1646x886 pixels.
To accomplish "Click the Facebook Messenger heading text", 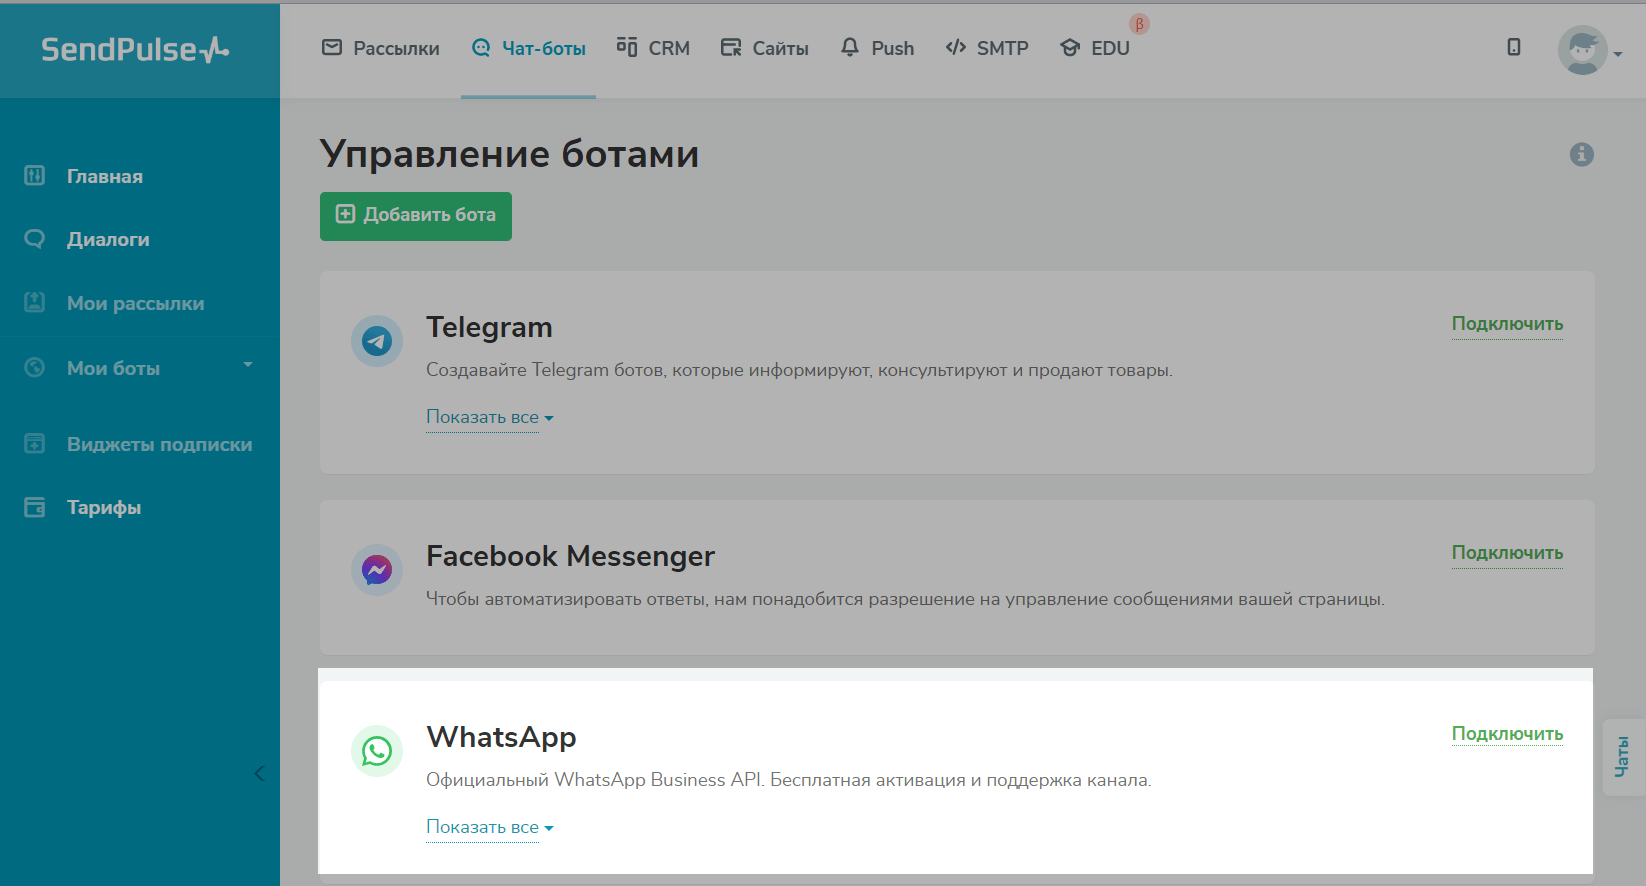I will pos(570,556).
